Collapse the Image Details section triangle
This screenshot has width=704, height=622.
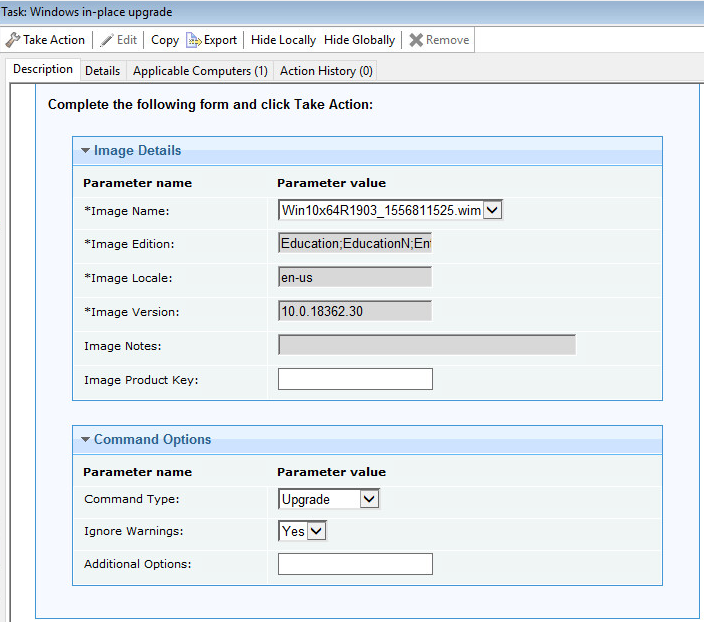click(85, 150)
